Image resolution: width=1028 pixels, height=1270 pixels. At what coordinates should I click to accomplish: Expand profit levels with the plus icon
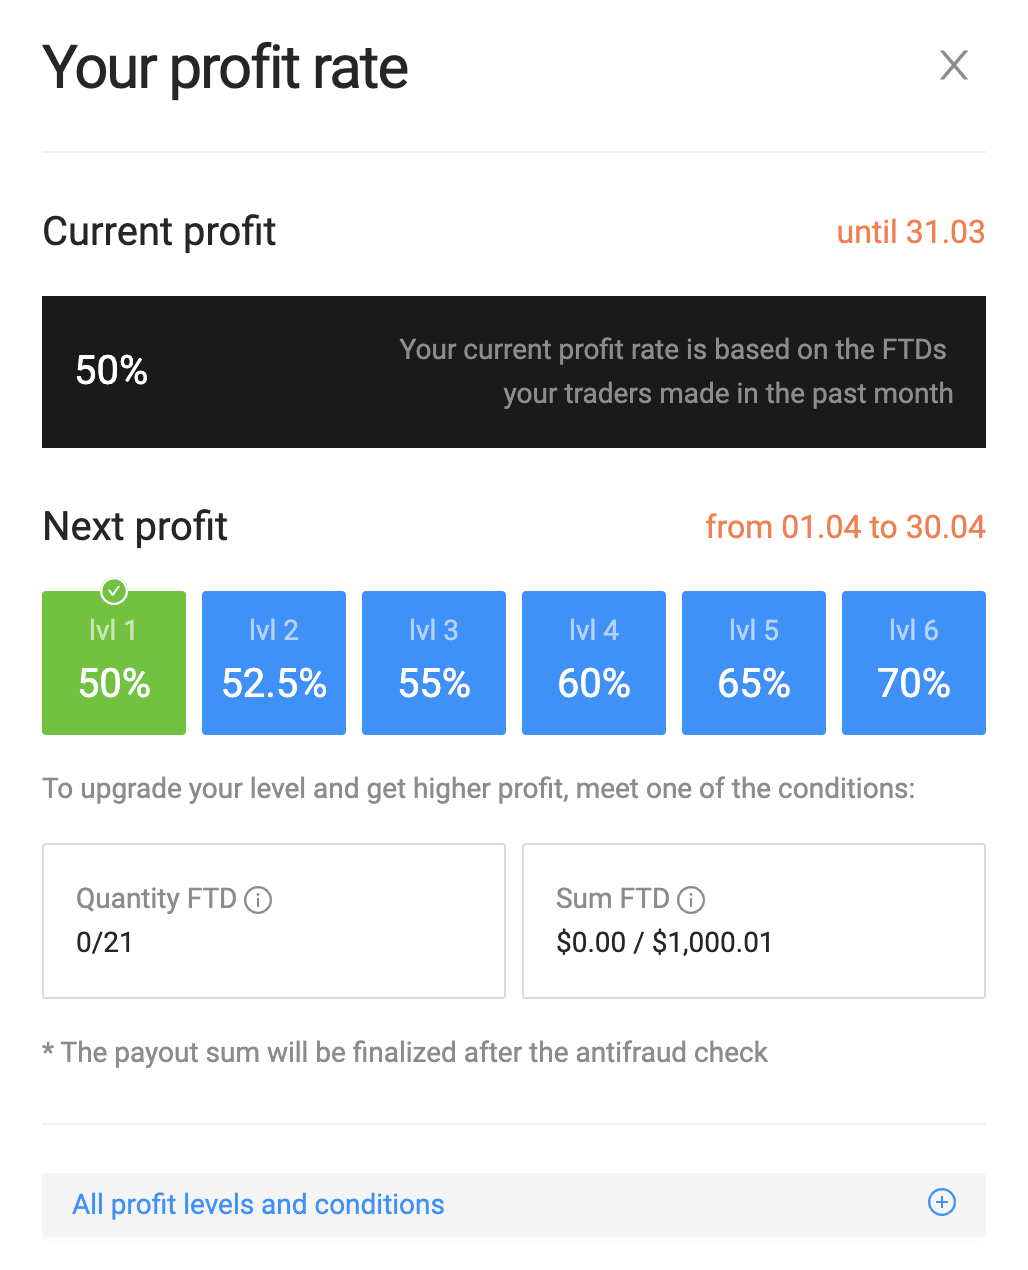[942, 1202]
